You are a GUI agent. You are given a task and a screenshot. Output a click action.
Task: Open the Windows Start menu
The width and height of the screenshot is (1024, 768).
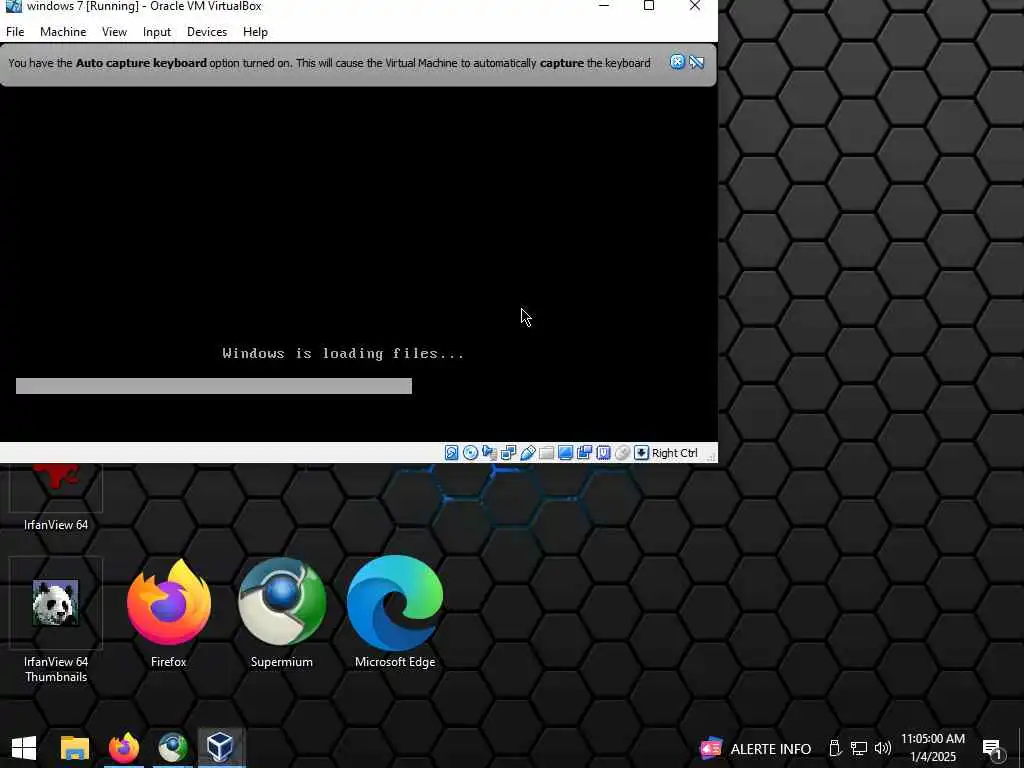coord(24,748)
